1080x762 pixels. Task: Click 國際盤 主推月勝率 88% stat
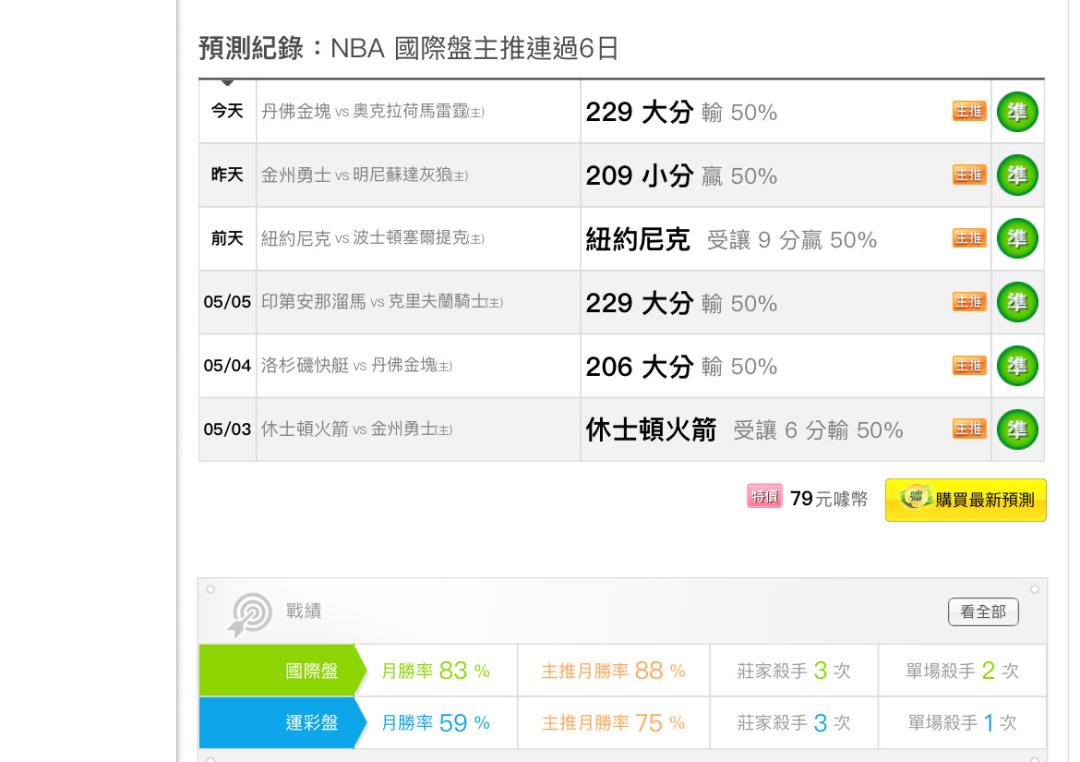click(612, 670)
